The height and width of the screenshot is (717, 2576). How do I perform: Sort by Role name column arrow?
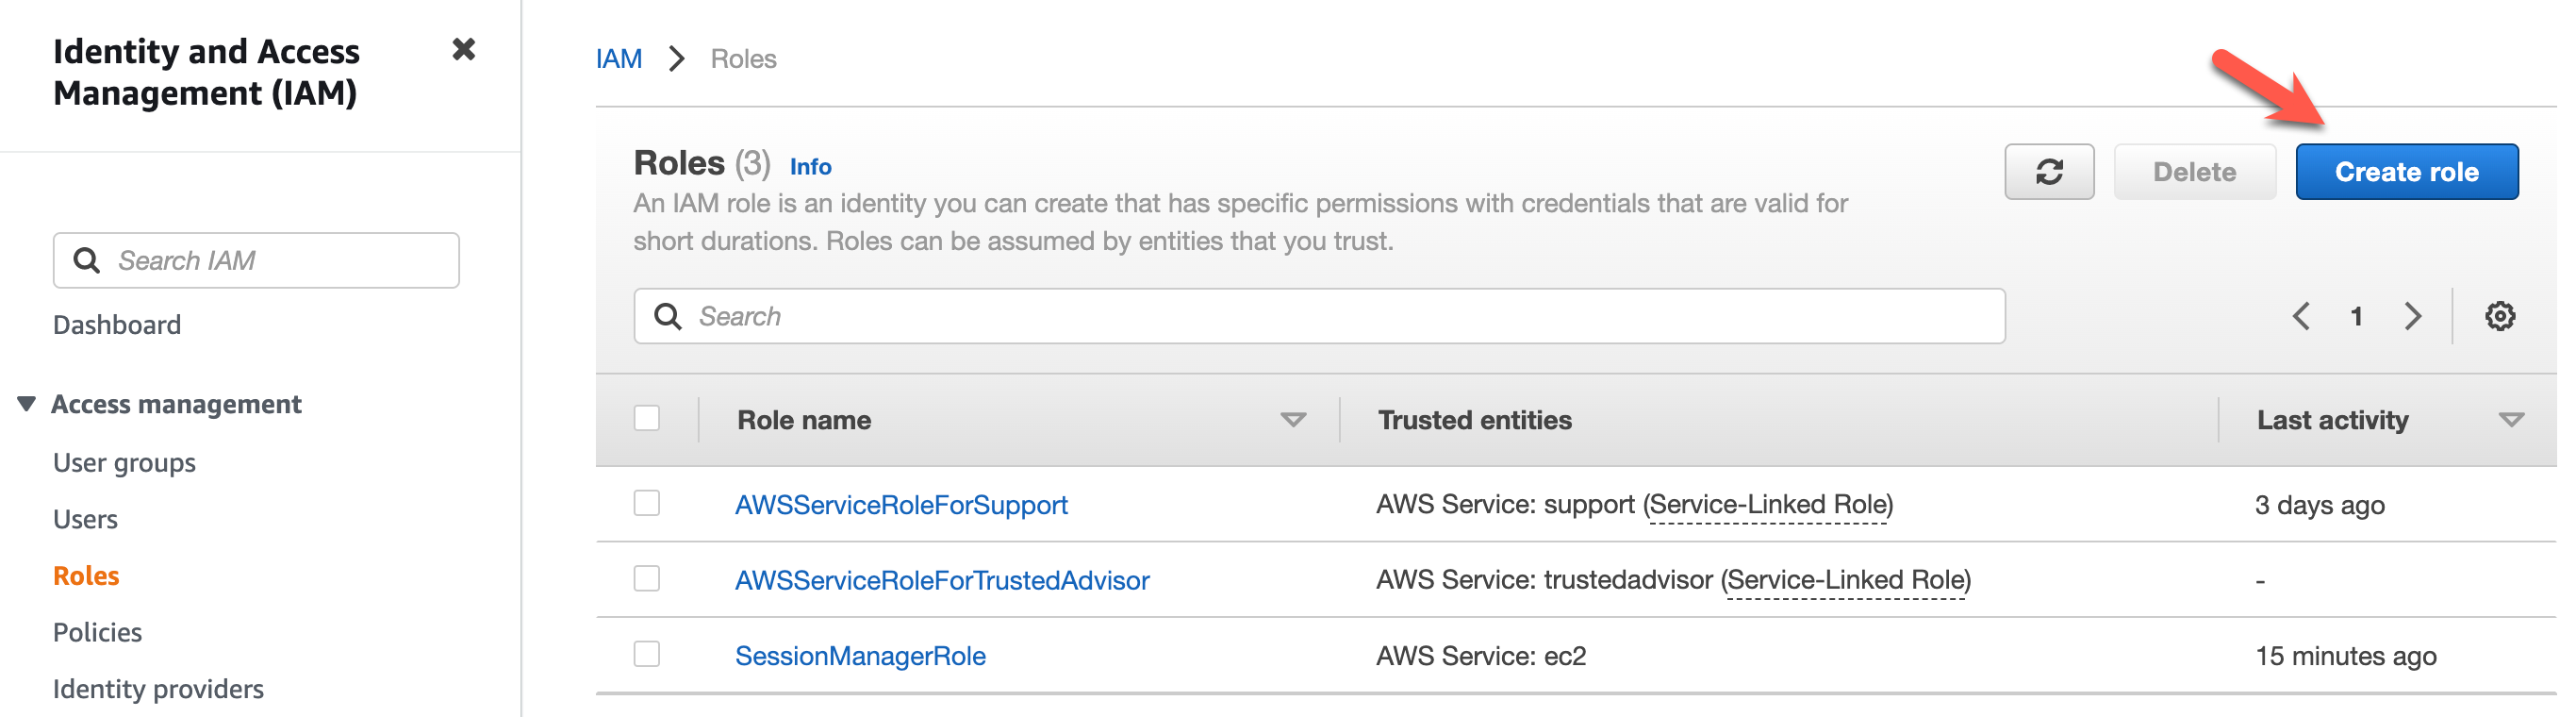coord(1292,420)
